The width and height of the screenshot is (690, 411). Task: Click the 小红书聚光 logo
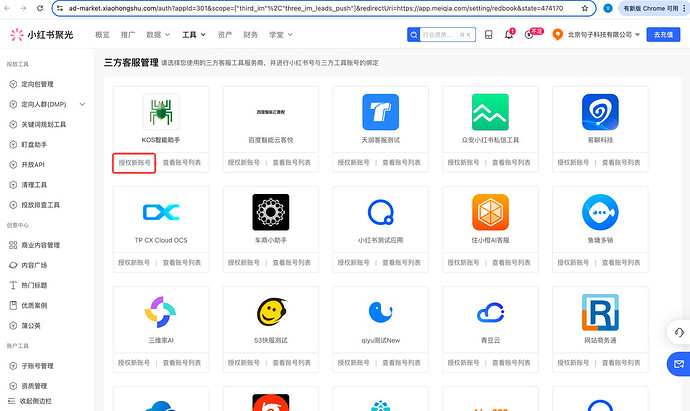(x=42, y=34)
